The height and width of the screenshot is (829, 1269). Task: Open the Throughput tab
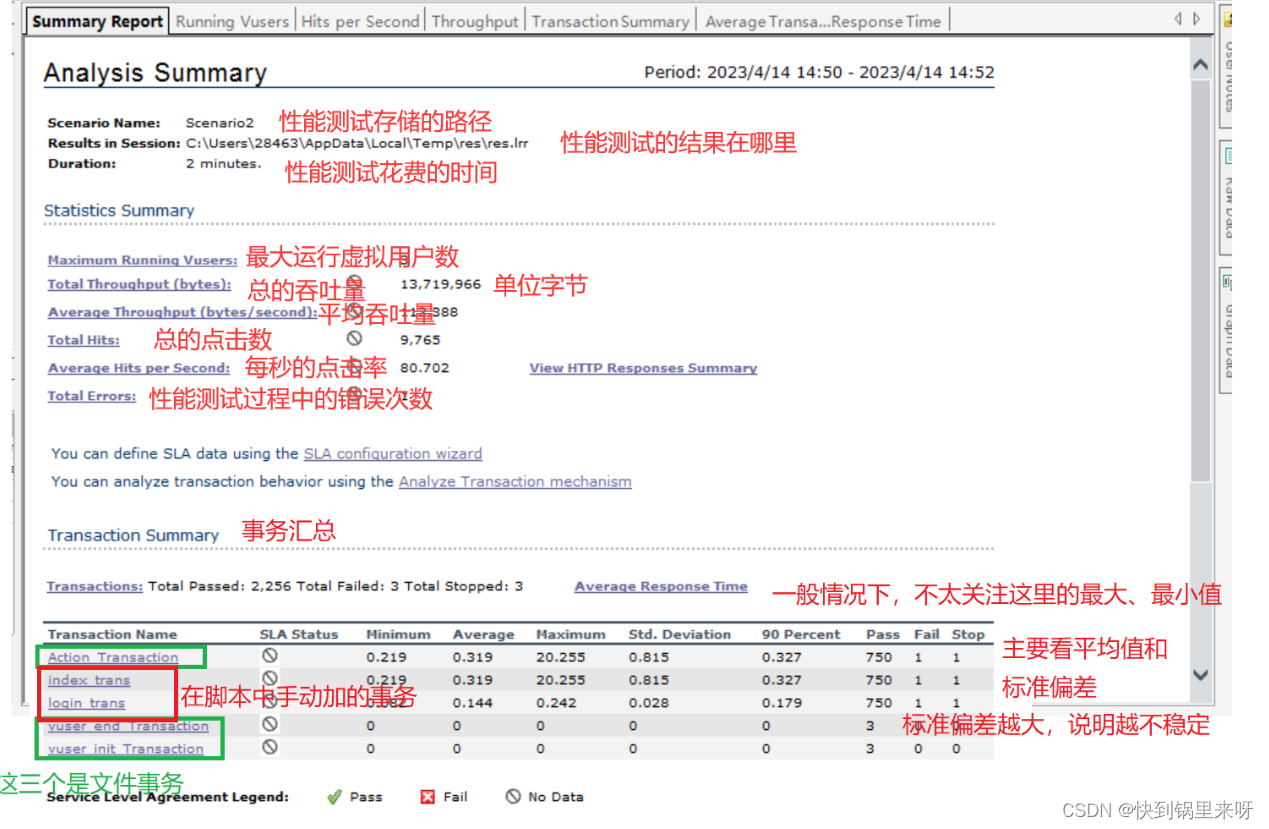474,19
